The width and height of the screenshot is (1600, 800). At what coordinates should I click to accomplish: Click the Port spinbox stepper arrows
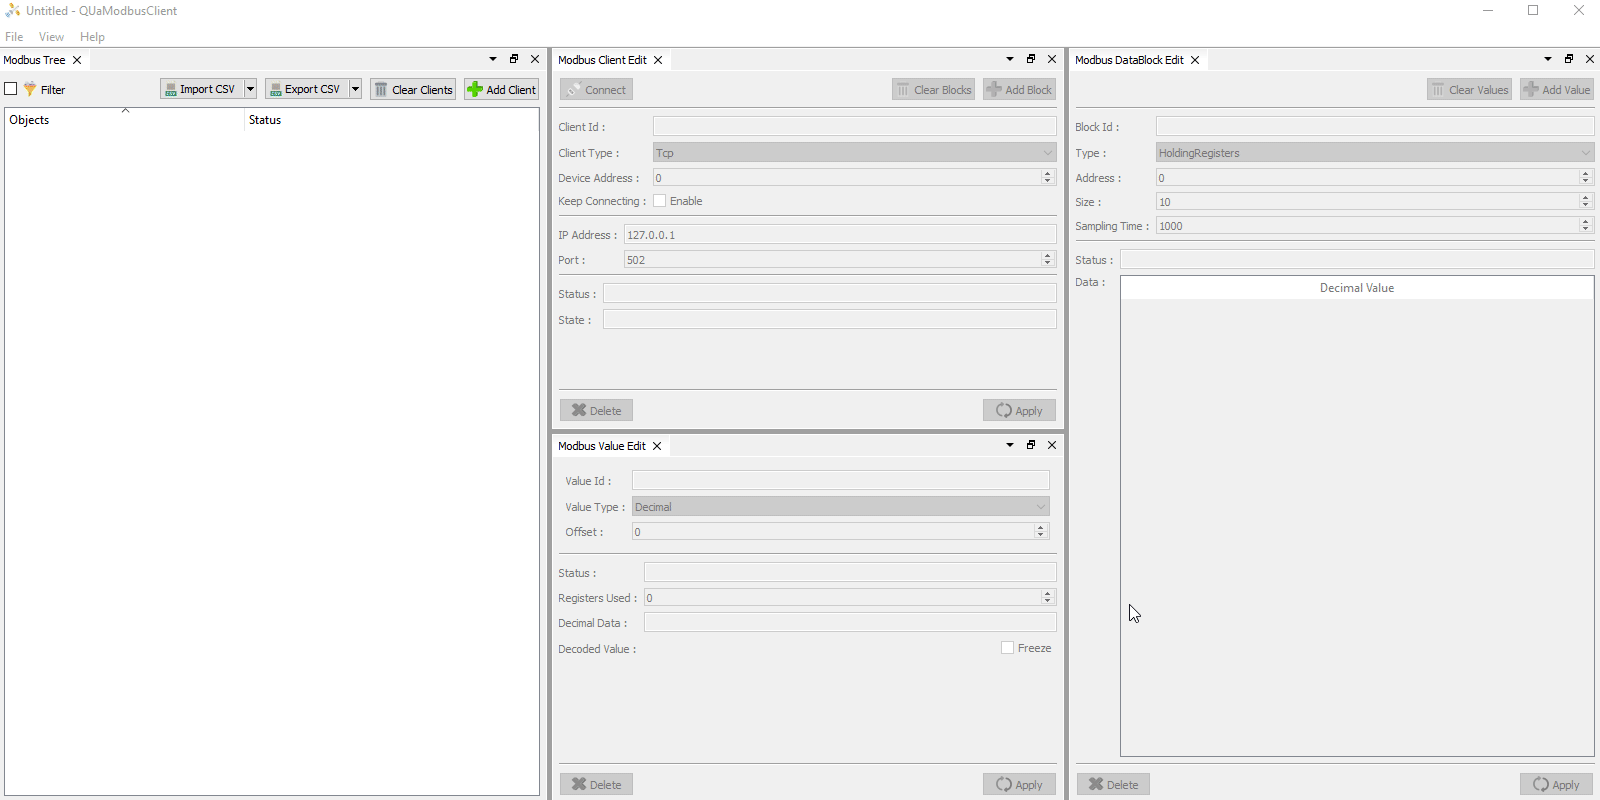click(x=1048, y=259)
